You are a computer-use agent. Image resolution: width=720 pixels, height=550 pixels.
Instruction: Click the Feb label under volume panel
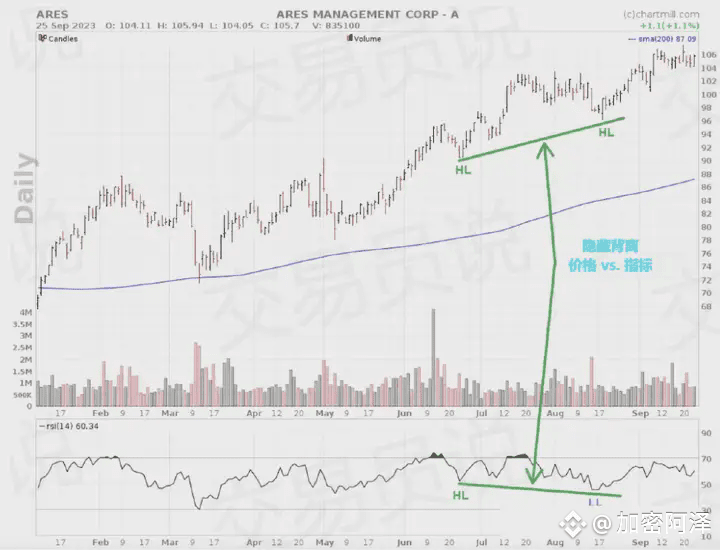101,413
